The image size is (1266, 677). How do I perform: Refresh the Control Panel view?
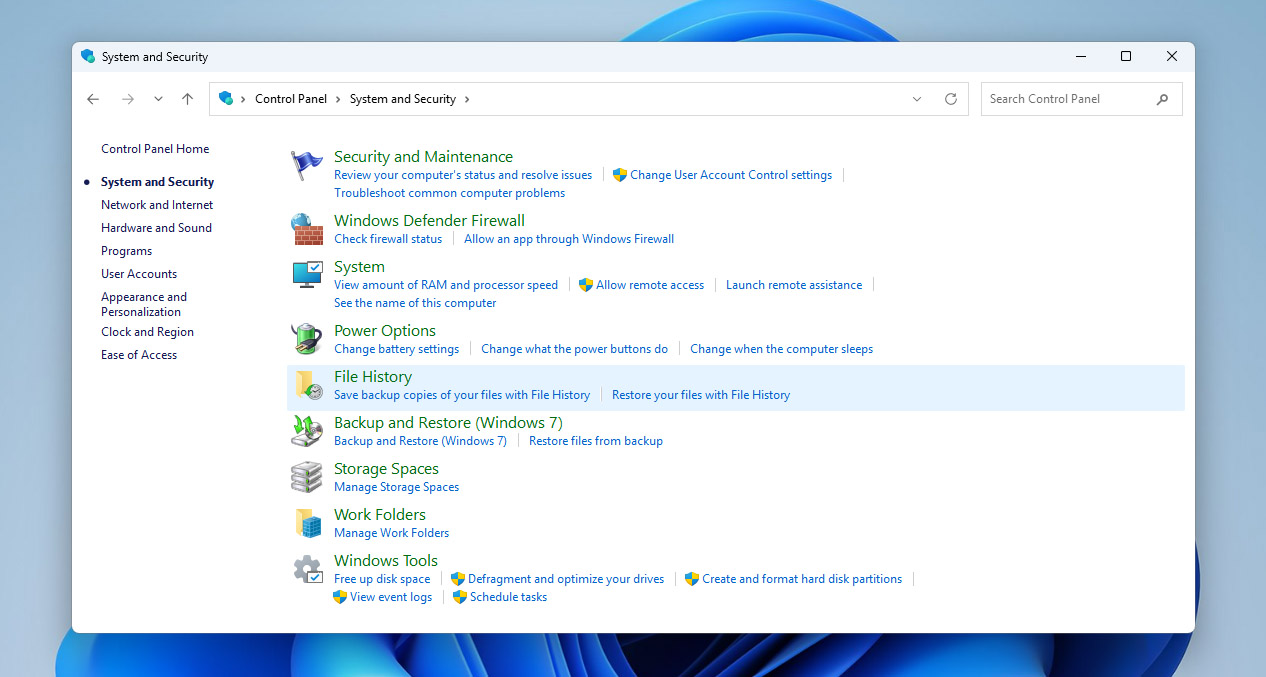pos(951,99)
